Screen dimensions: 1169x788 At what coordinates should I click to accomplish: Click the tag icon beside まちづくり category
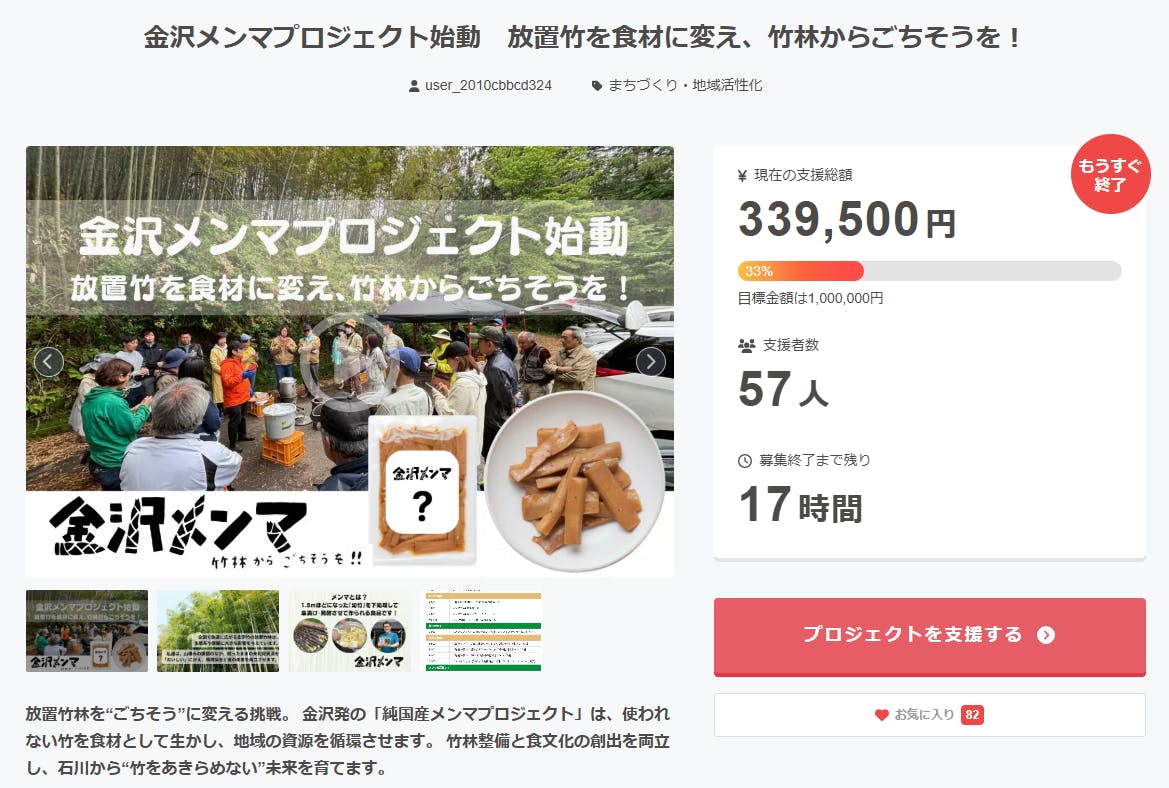click(x=597, y=86)
